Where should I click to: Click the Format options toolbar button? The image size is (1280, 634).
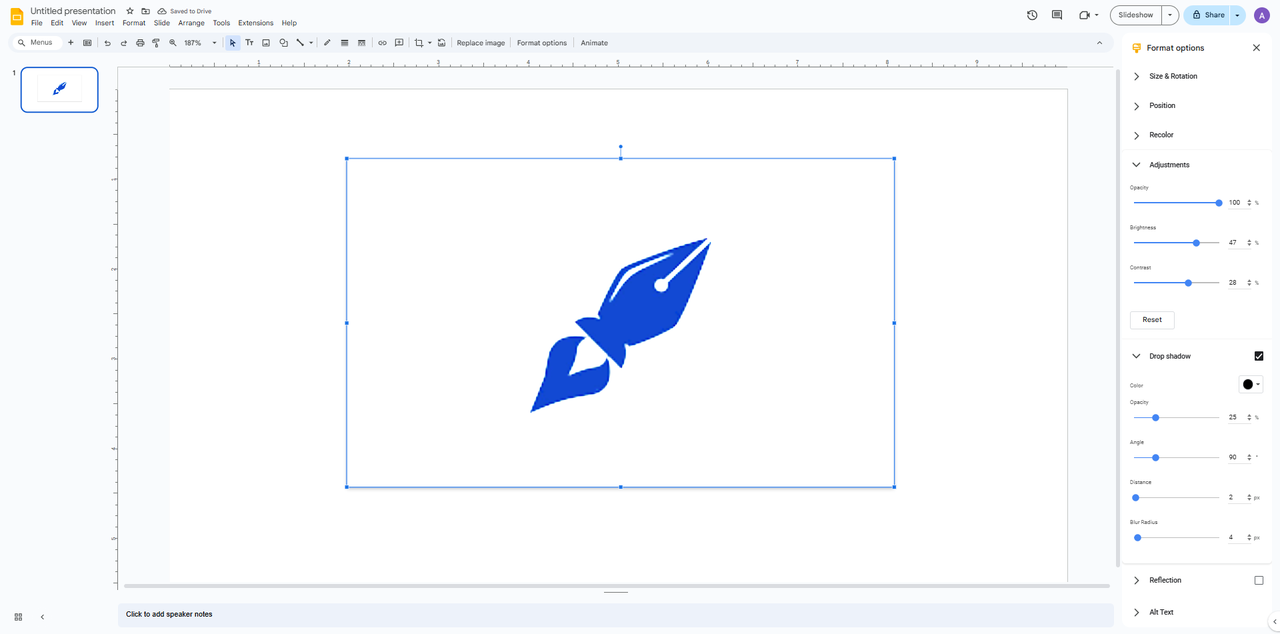pyautogui.click(x=542, y=43)
